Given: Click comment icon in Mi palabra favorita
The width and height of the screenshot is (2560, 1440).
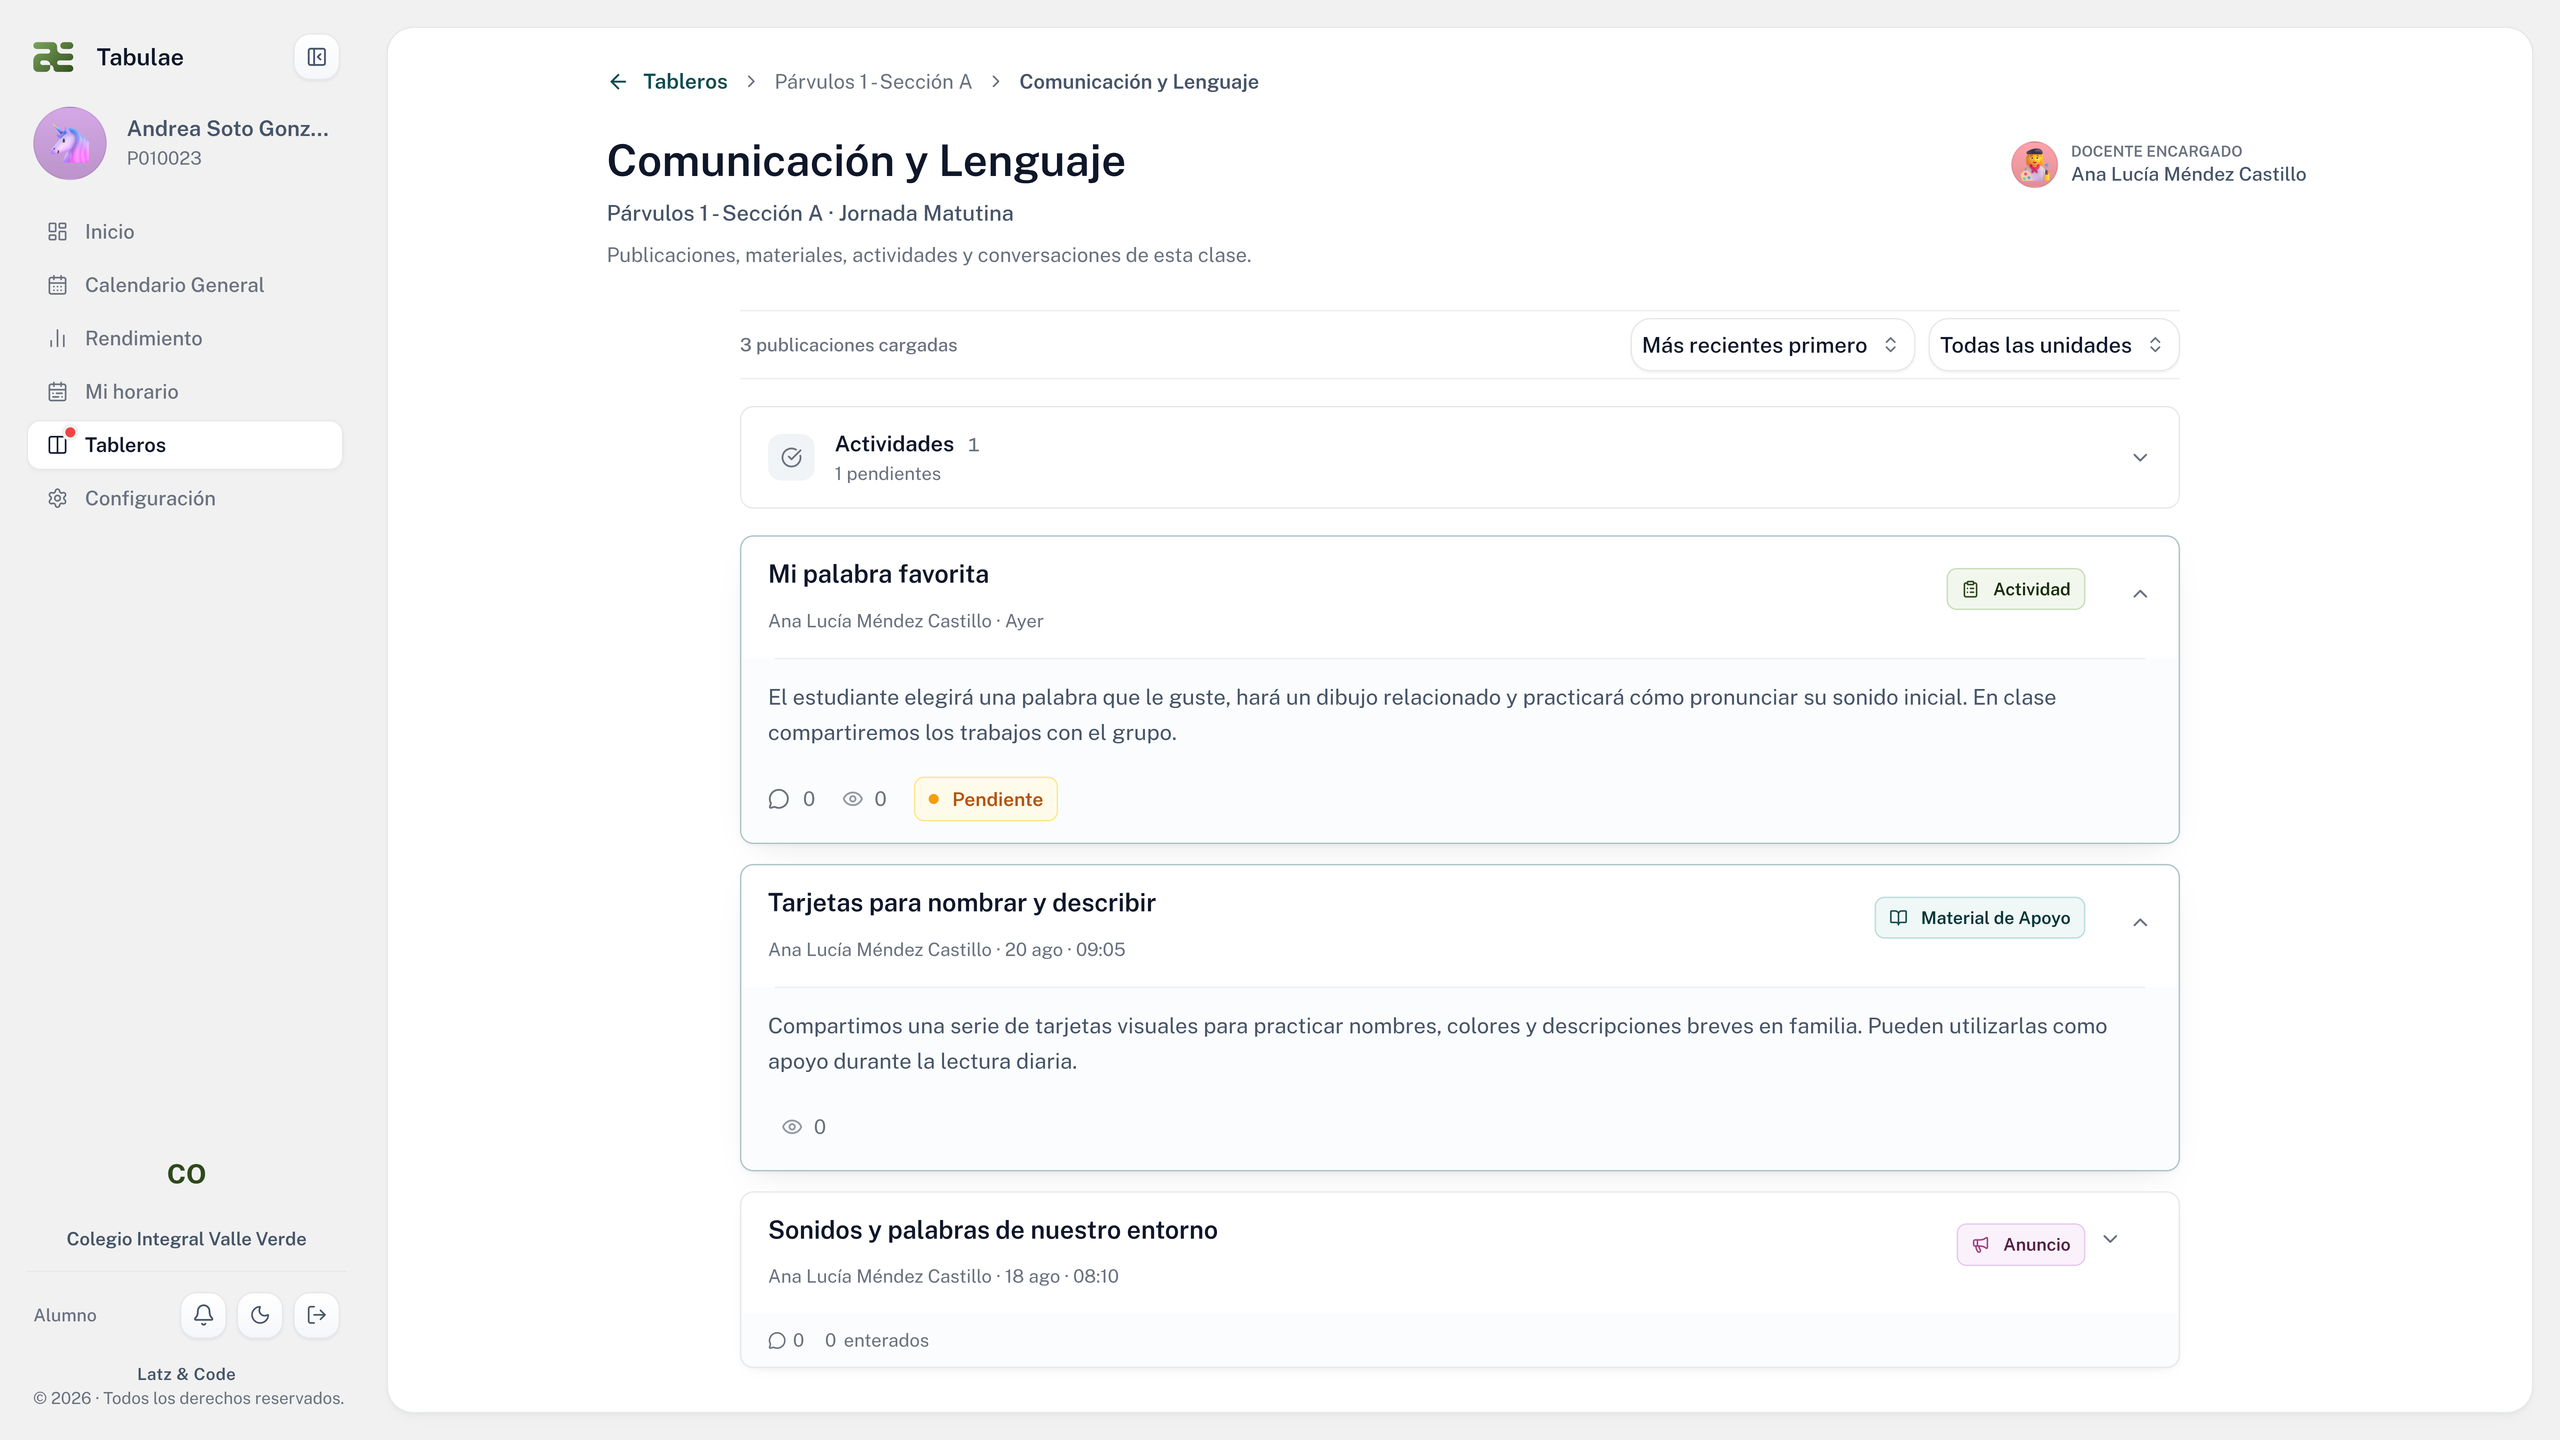Looking at the screenshot, I should tap(778, 799).
